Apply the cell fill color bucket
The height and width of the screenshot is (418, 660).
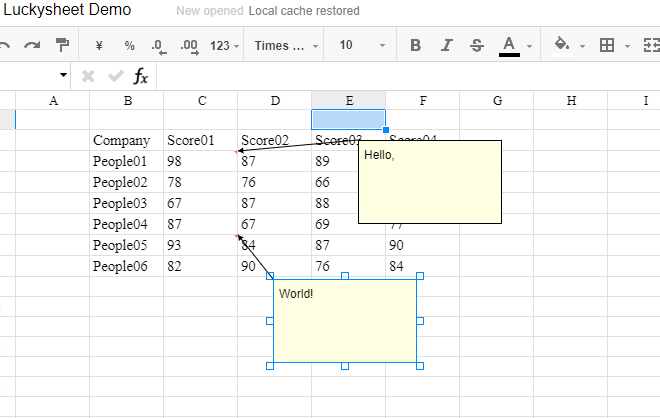562,45
